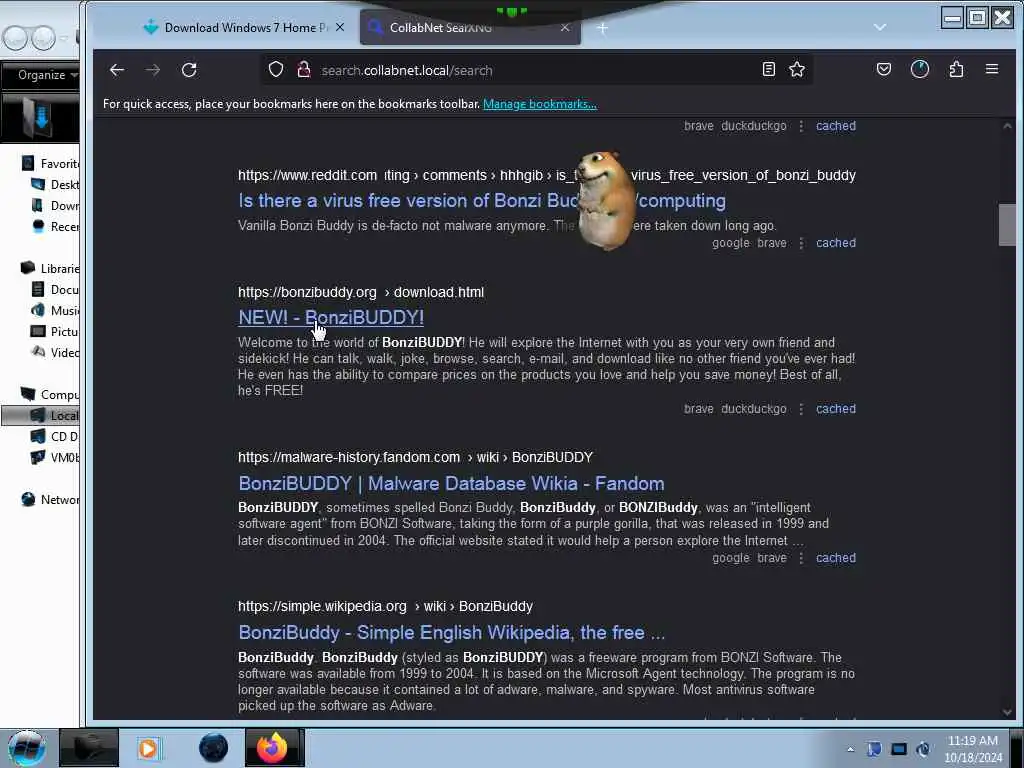Open a new browser tab with plus
1024x768 pixels.
coord(602,28)
